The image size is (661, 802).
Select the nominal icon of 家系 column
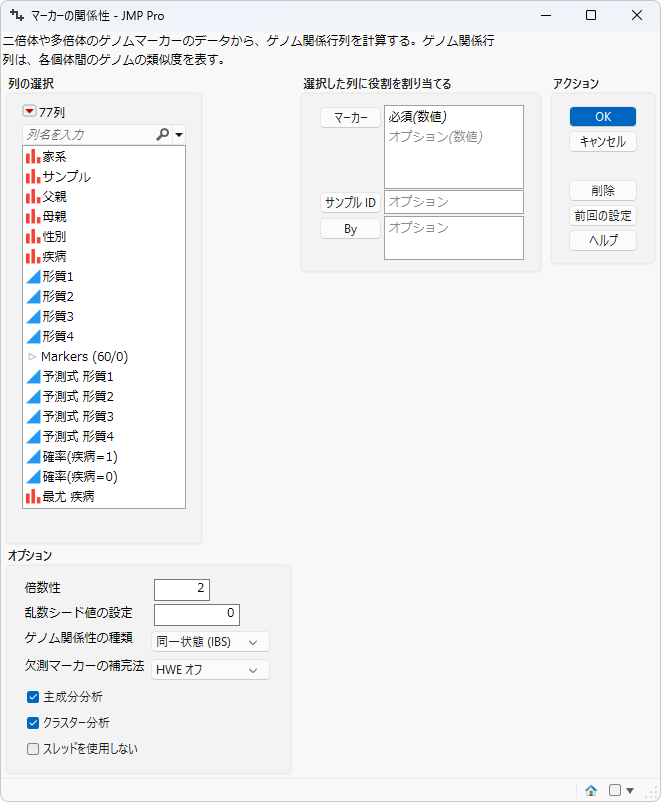[x=33, y=157]
